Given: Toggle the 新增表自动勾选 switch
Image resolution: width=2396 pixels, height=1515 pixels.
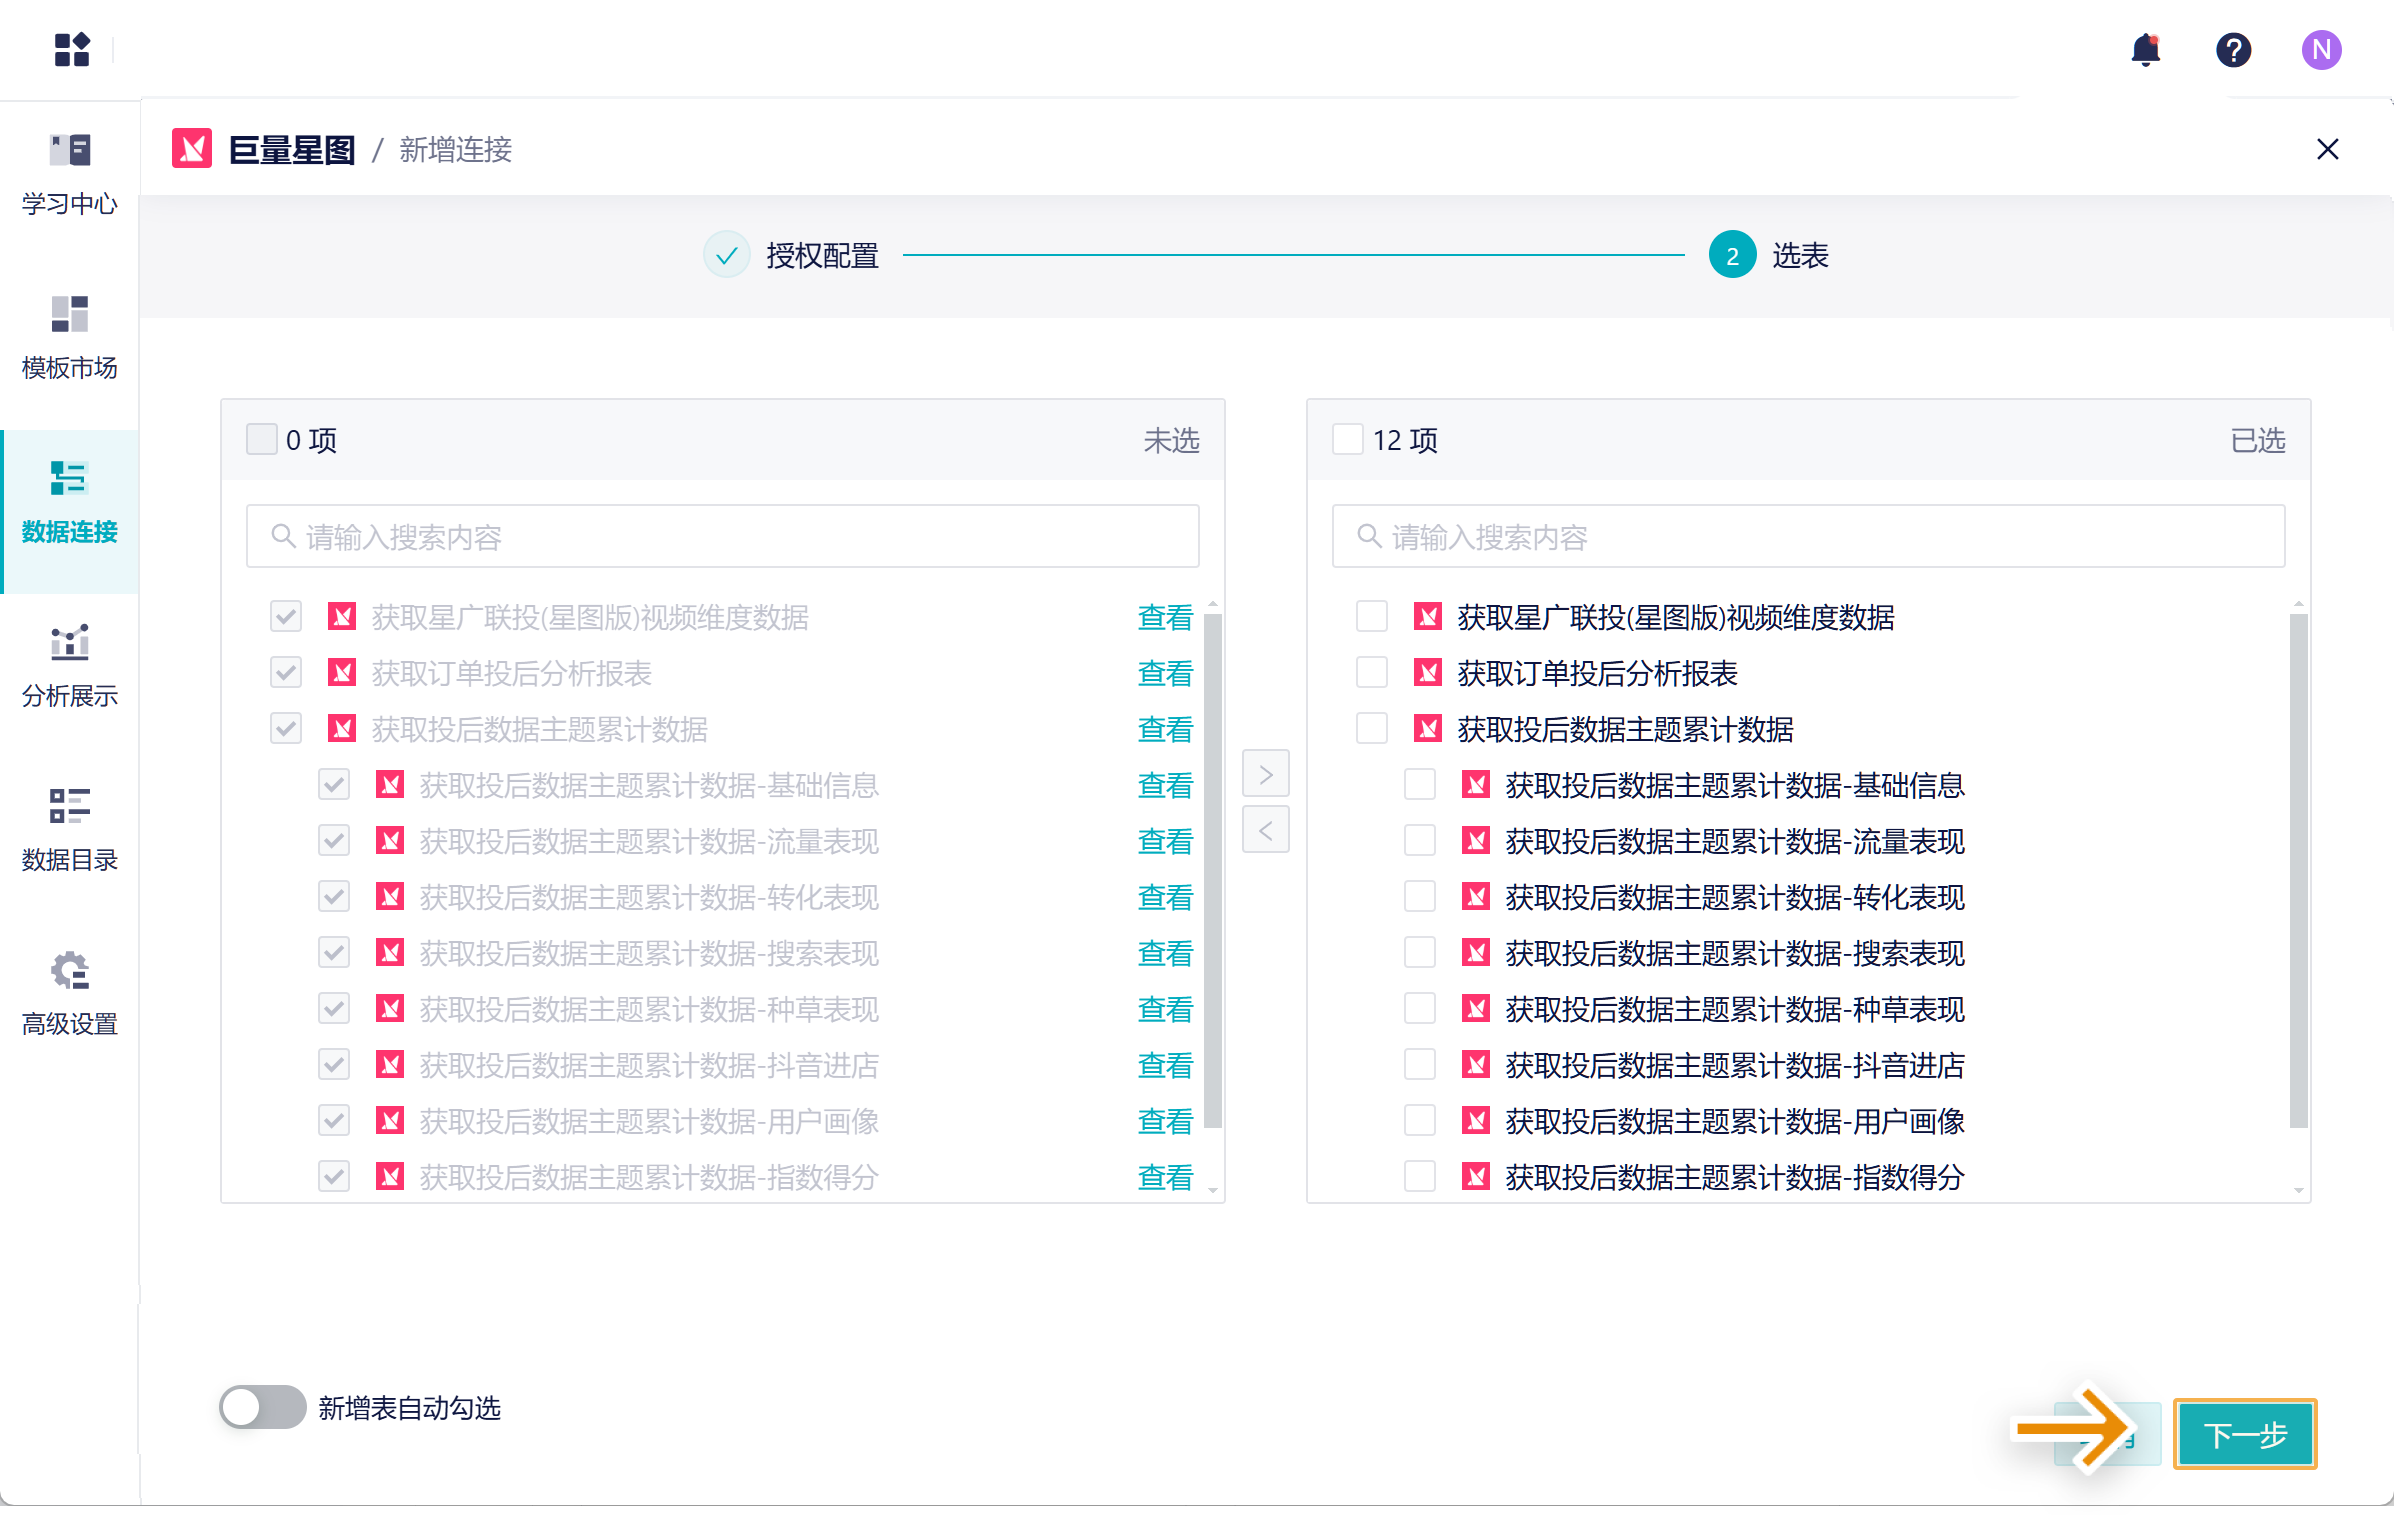Looking at the screenshot, I should click(x=263, y=1407).
